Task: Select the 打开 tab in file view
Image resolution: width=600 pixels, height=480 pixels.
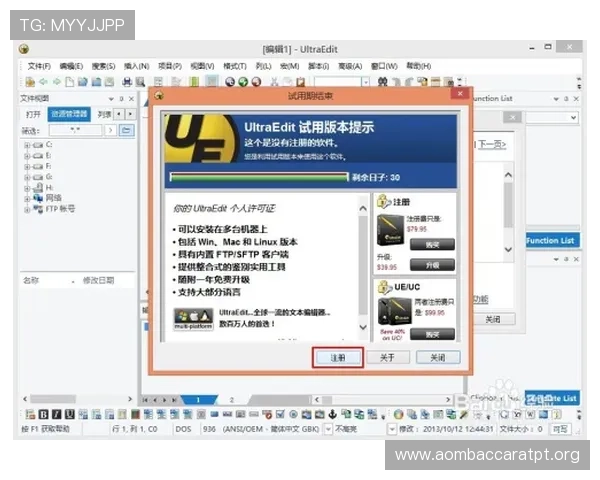Action: [x=33, y=114]
